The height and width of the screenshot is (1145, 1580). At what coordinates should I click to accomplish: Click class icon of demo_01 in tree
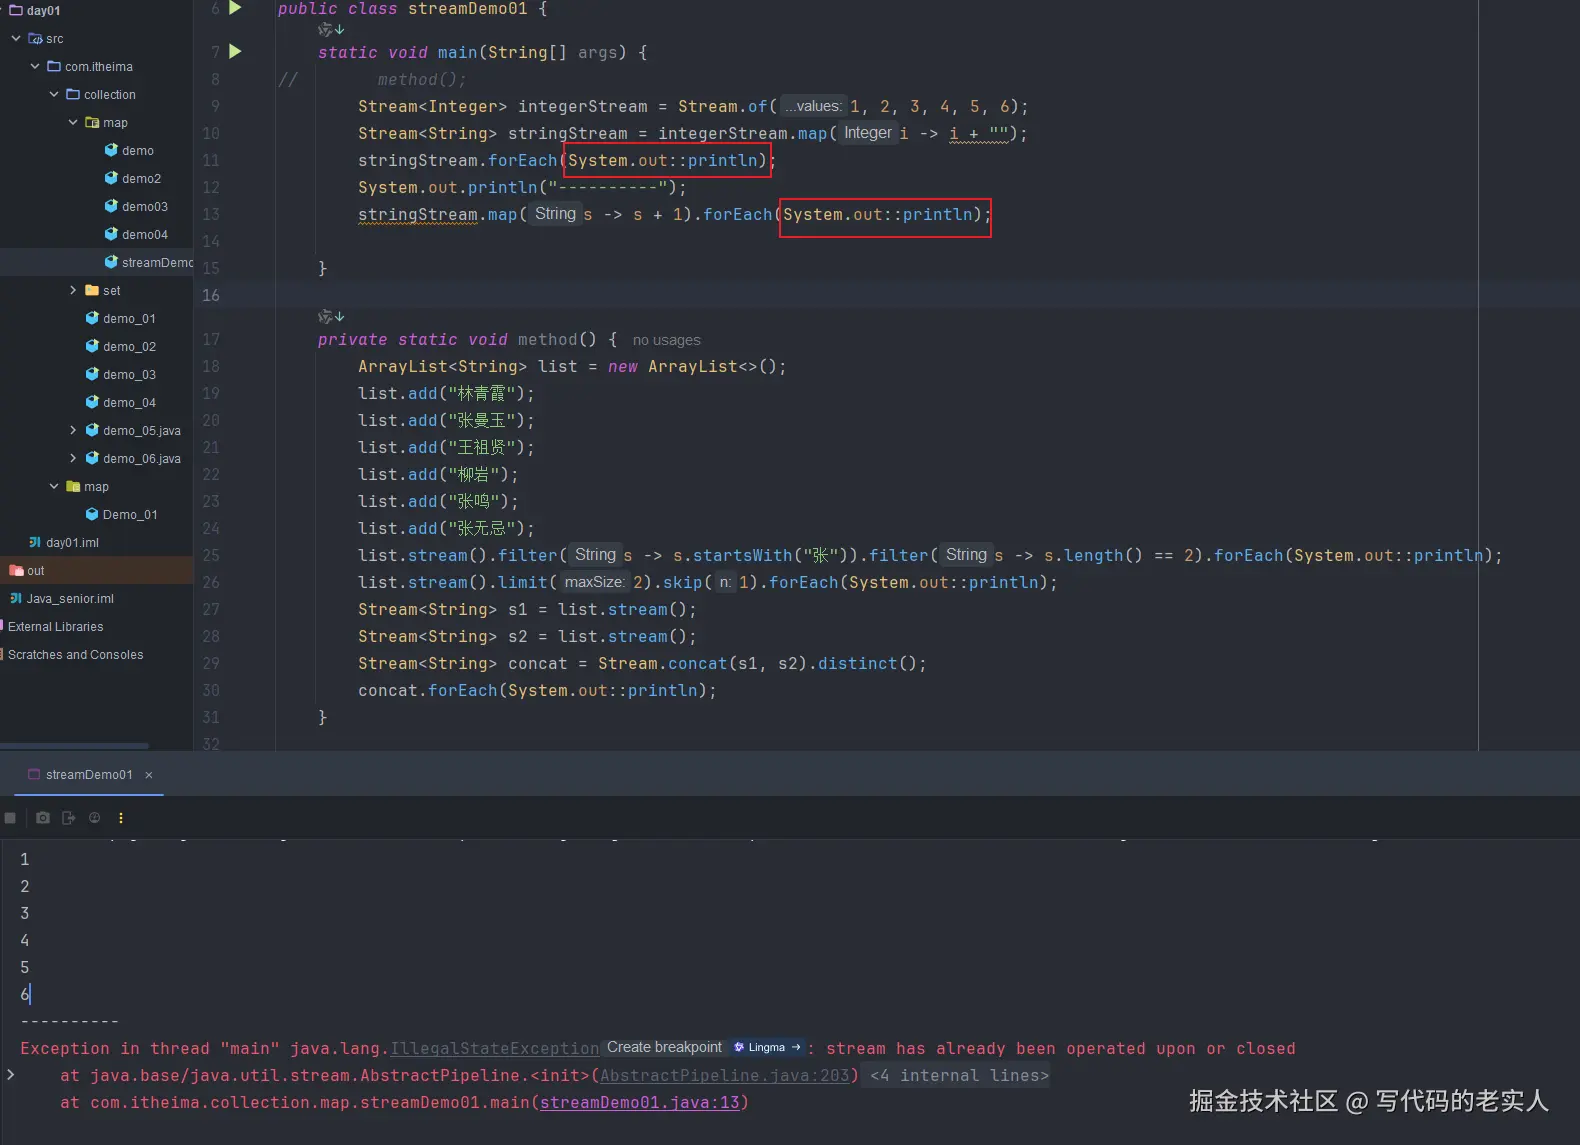click(x=92, y=318)
